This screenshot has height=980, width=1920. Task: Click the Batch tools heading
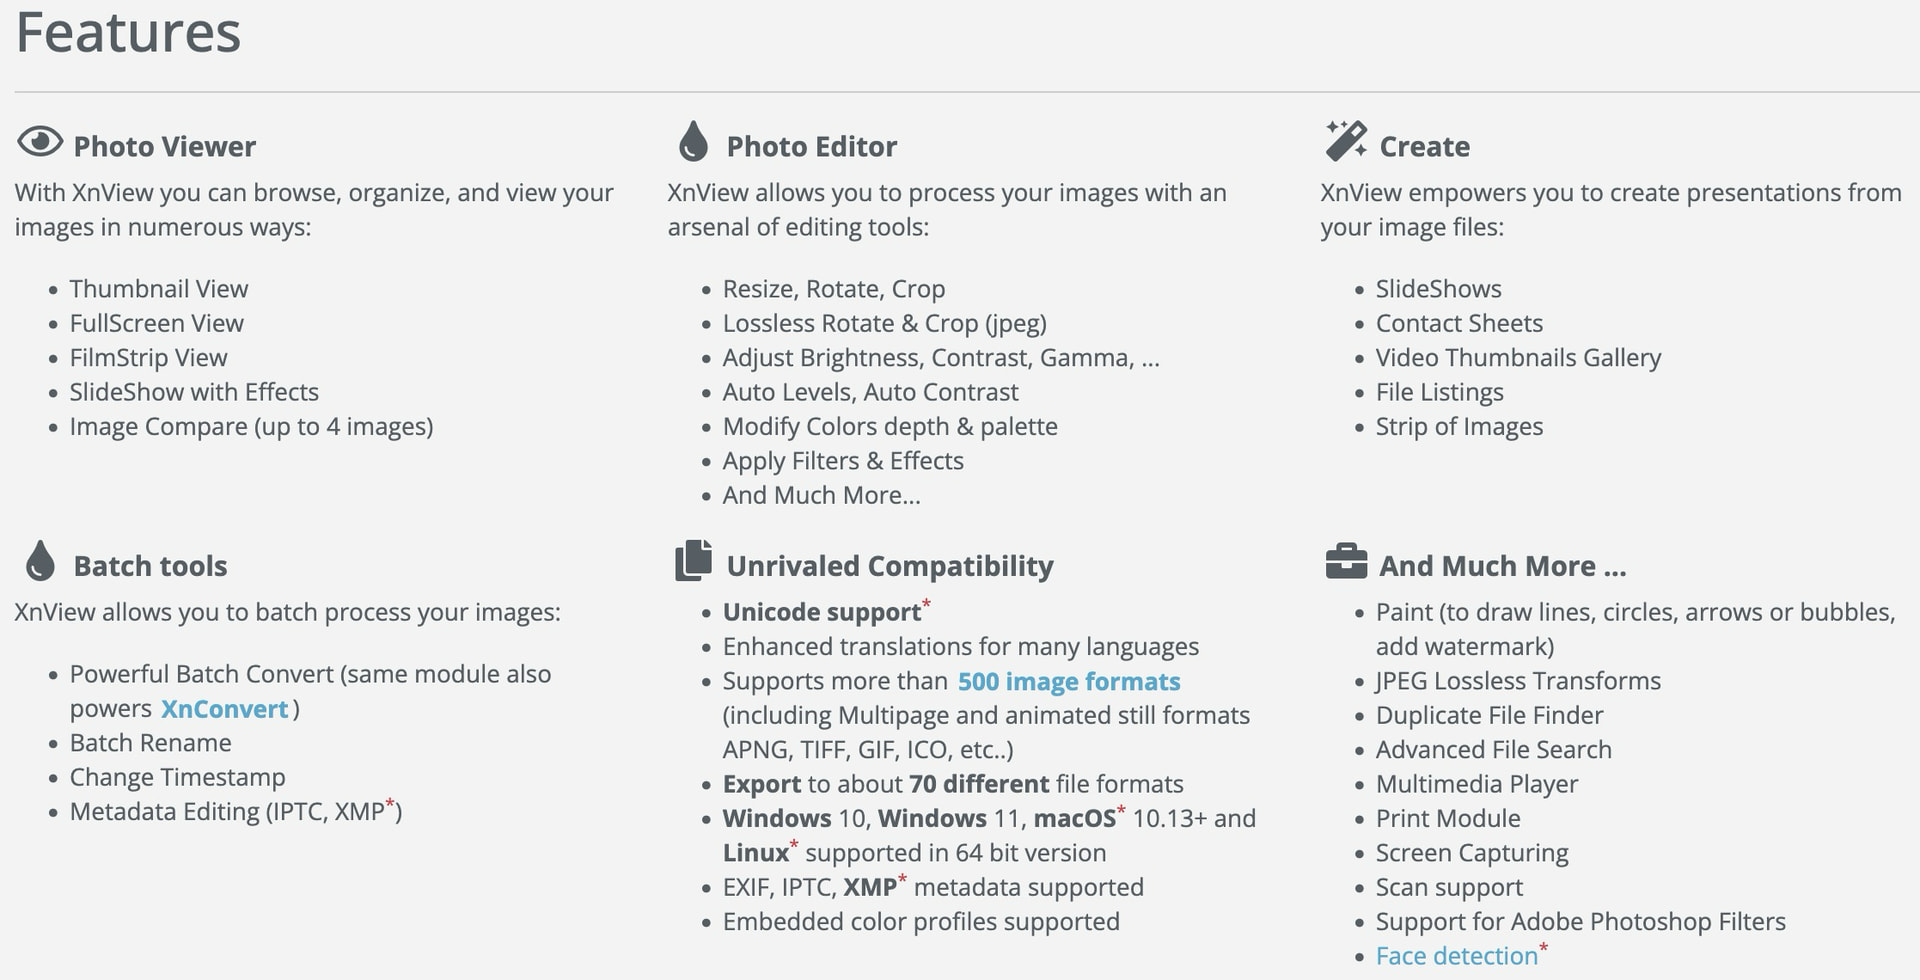pos(151,566)
